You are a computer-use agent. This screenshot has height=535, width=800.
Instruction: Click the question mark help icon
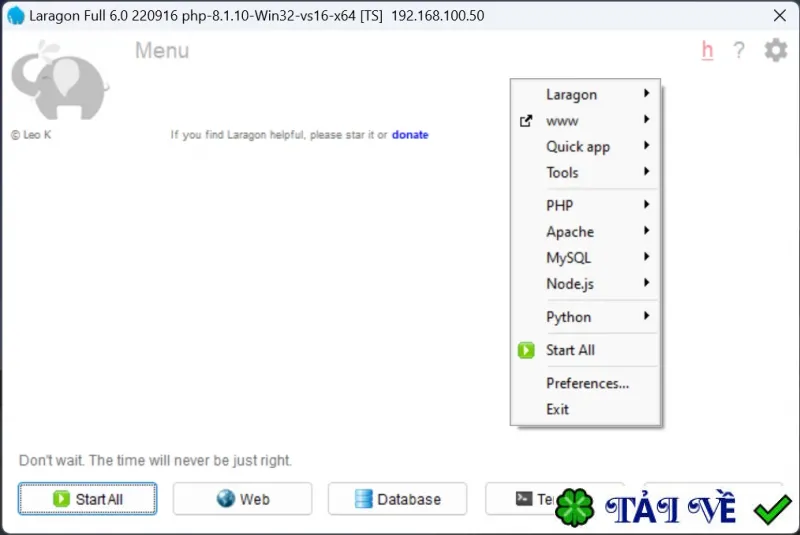click(x=738, y=50)
